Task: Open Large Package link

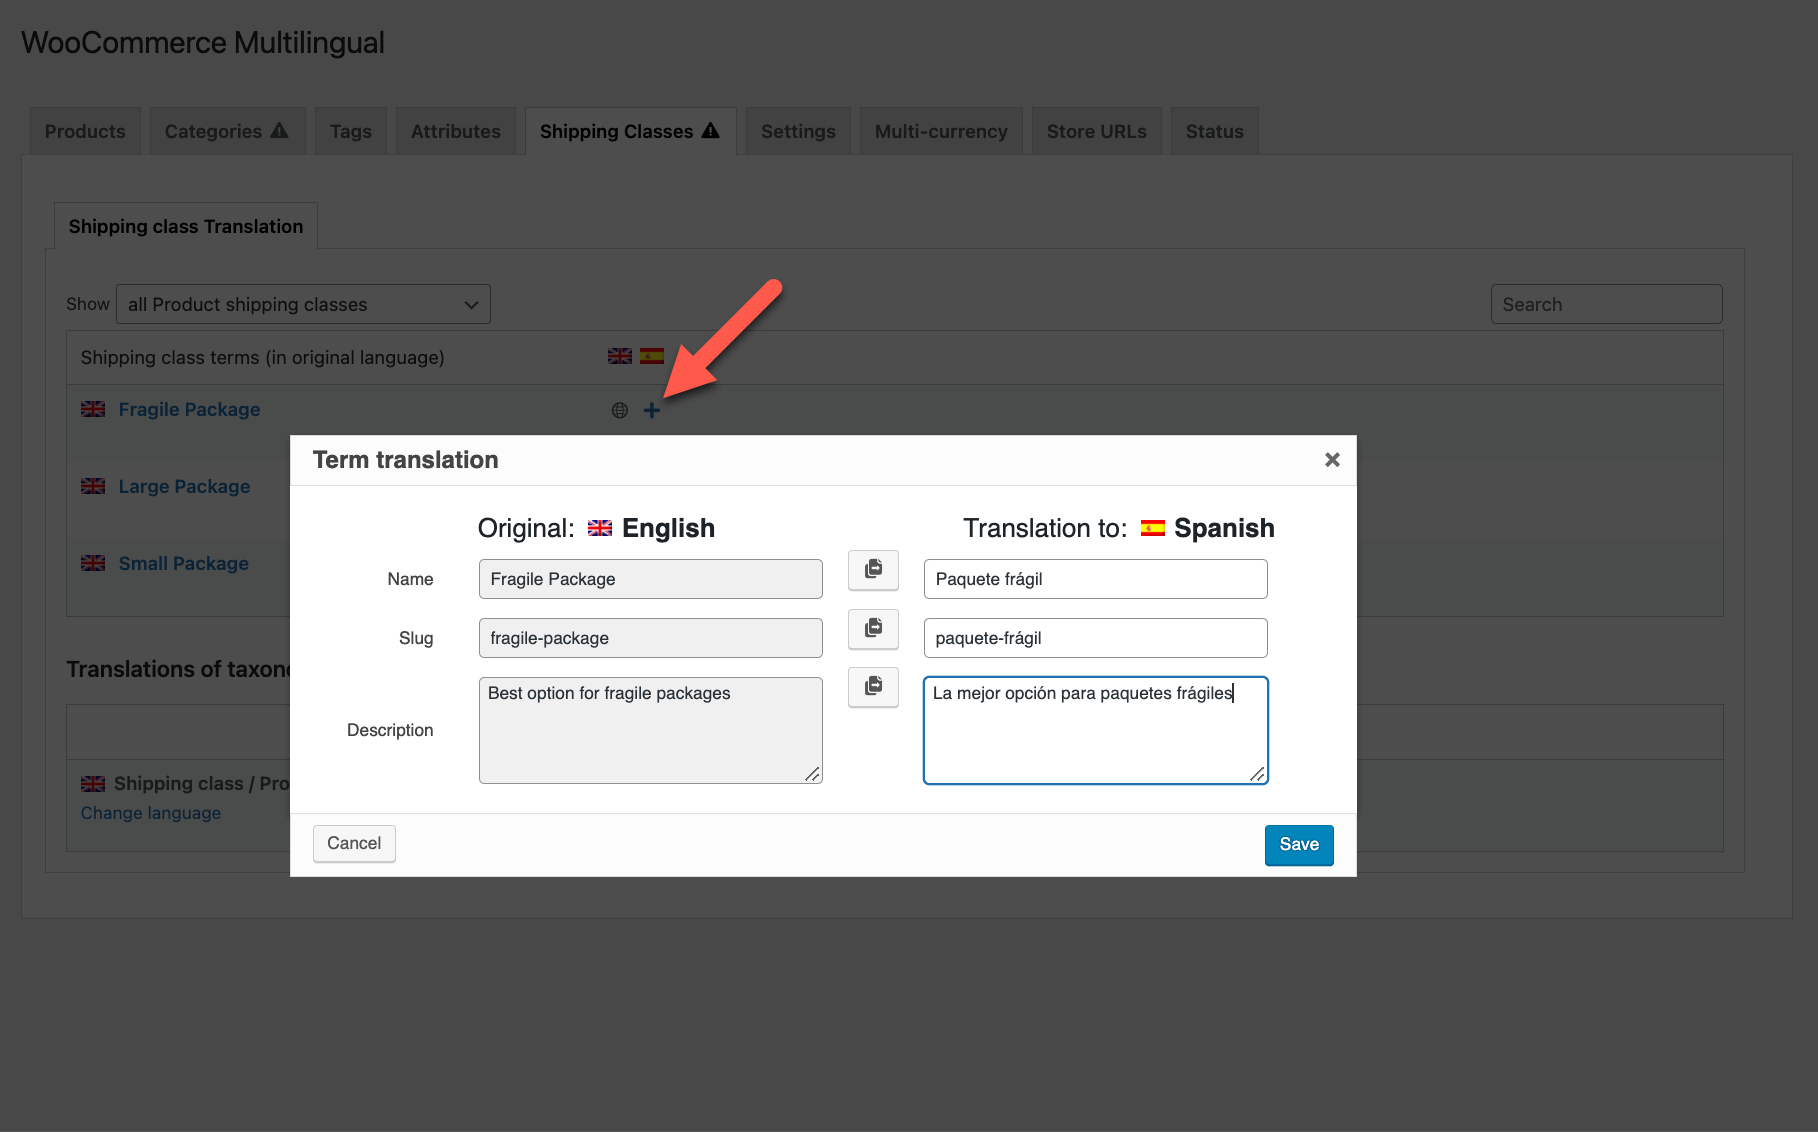Action: 184,486
